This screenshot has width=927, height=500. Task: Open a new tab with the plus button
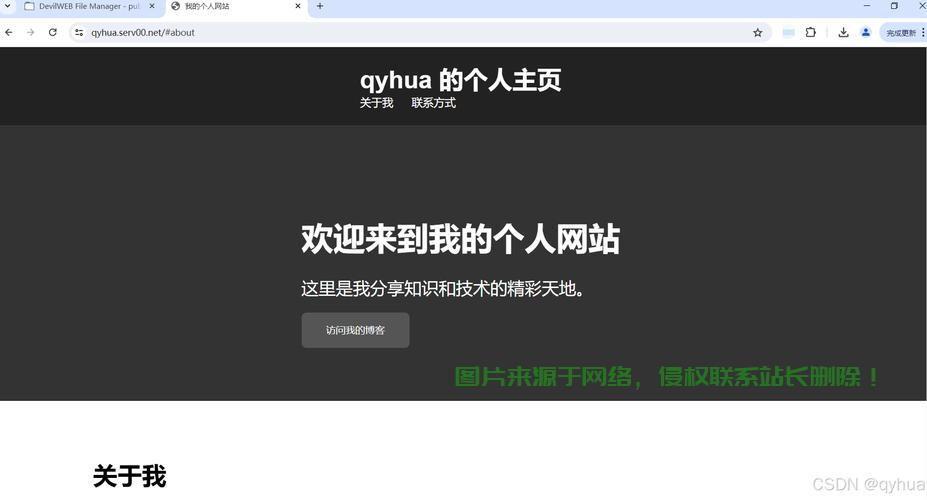[x=320, y=6]
